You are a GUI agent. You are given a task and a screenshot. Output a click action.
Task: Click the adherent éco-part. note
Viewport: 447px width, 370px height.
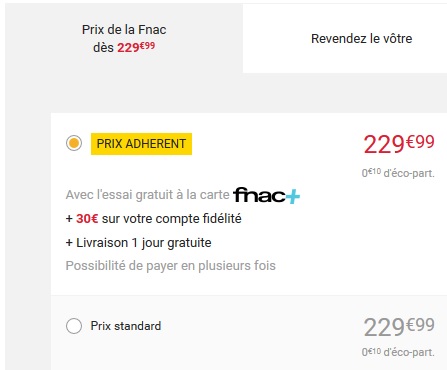(398, 173)
